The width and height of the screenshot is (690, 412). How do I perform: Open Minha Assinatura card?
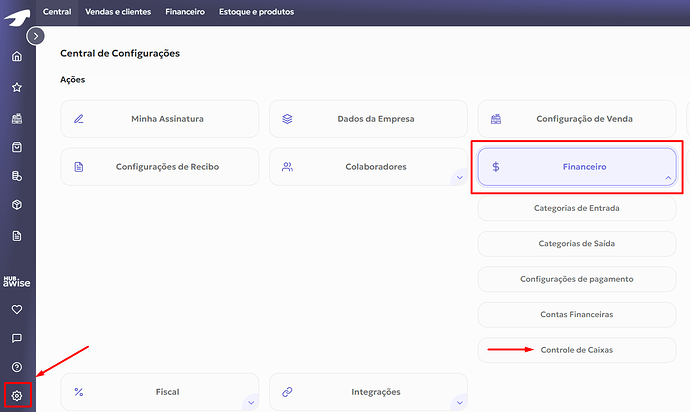coord(160,119)
